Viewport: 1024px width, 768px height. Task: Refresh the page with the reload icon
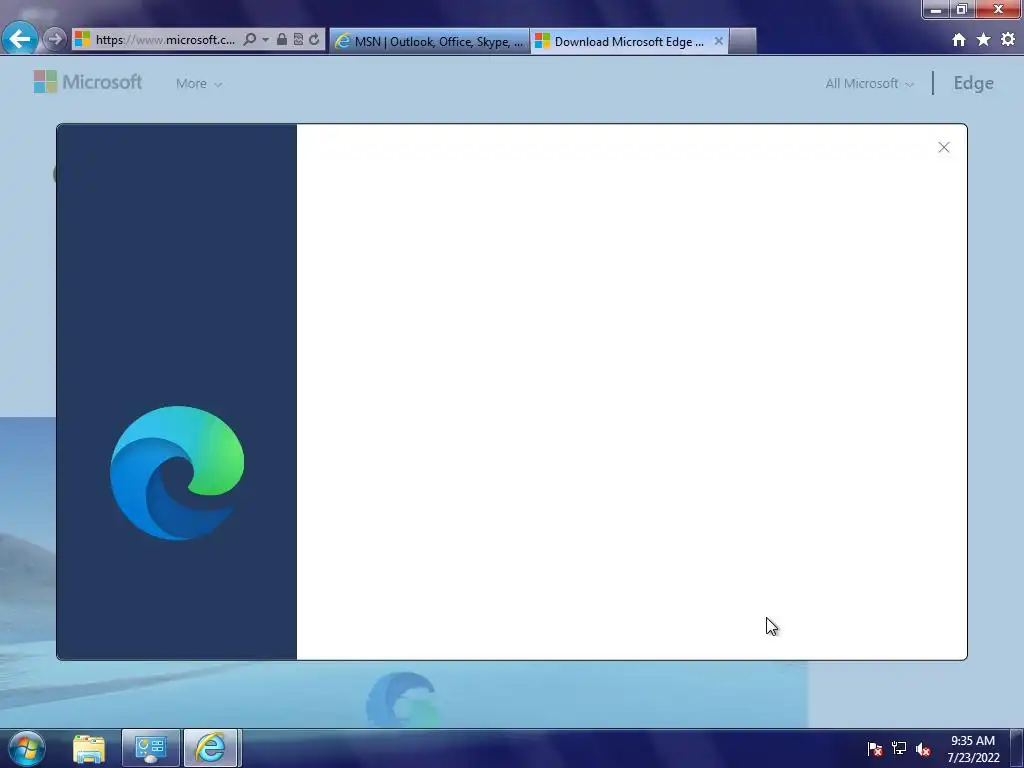coord(314,40)
